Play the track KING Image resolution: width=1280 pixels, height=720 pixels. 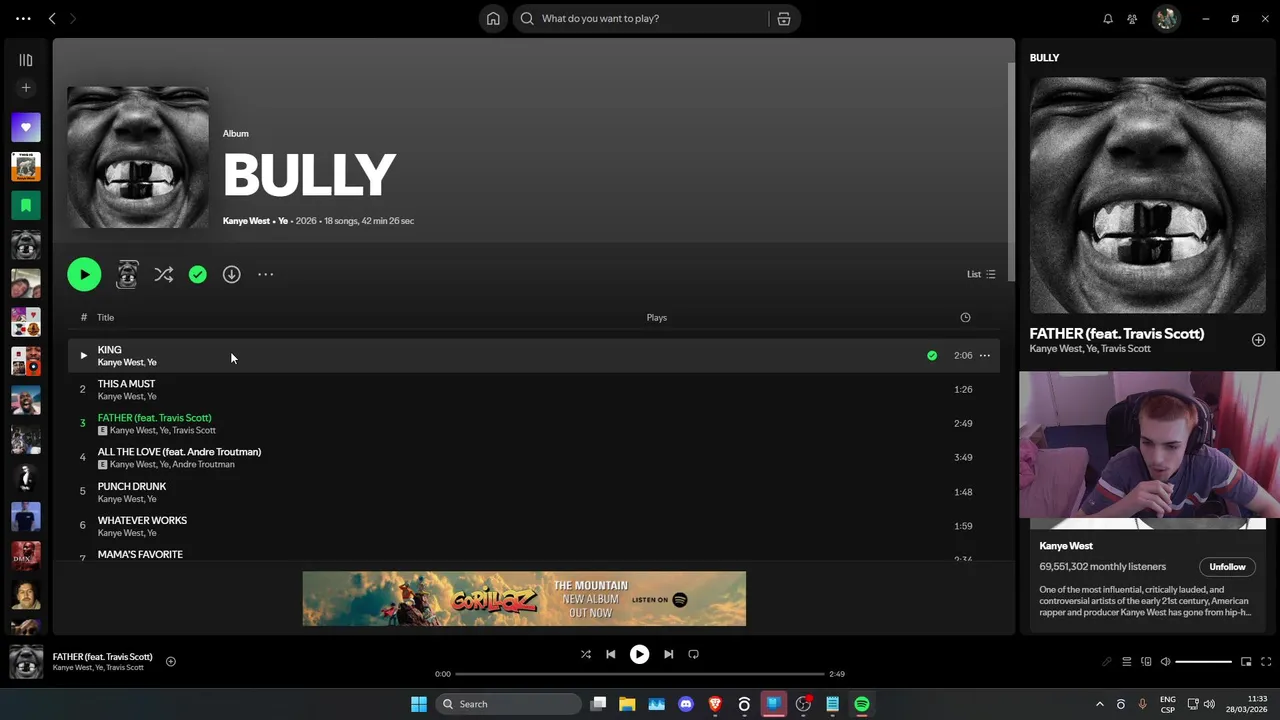point(83,355)
